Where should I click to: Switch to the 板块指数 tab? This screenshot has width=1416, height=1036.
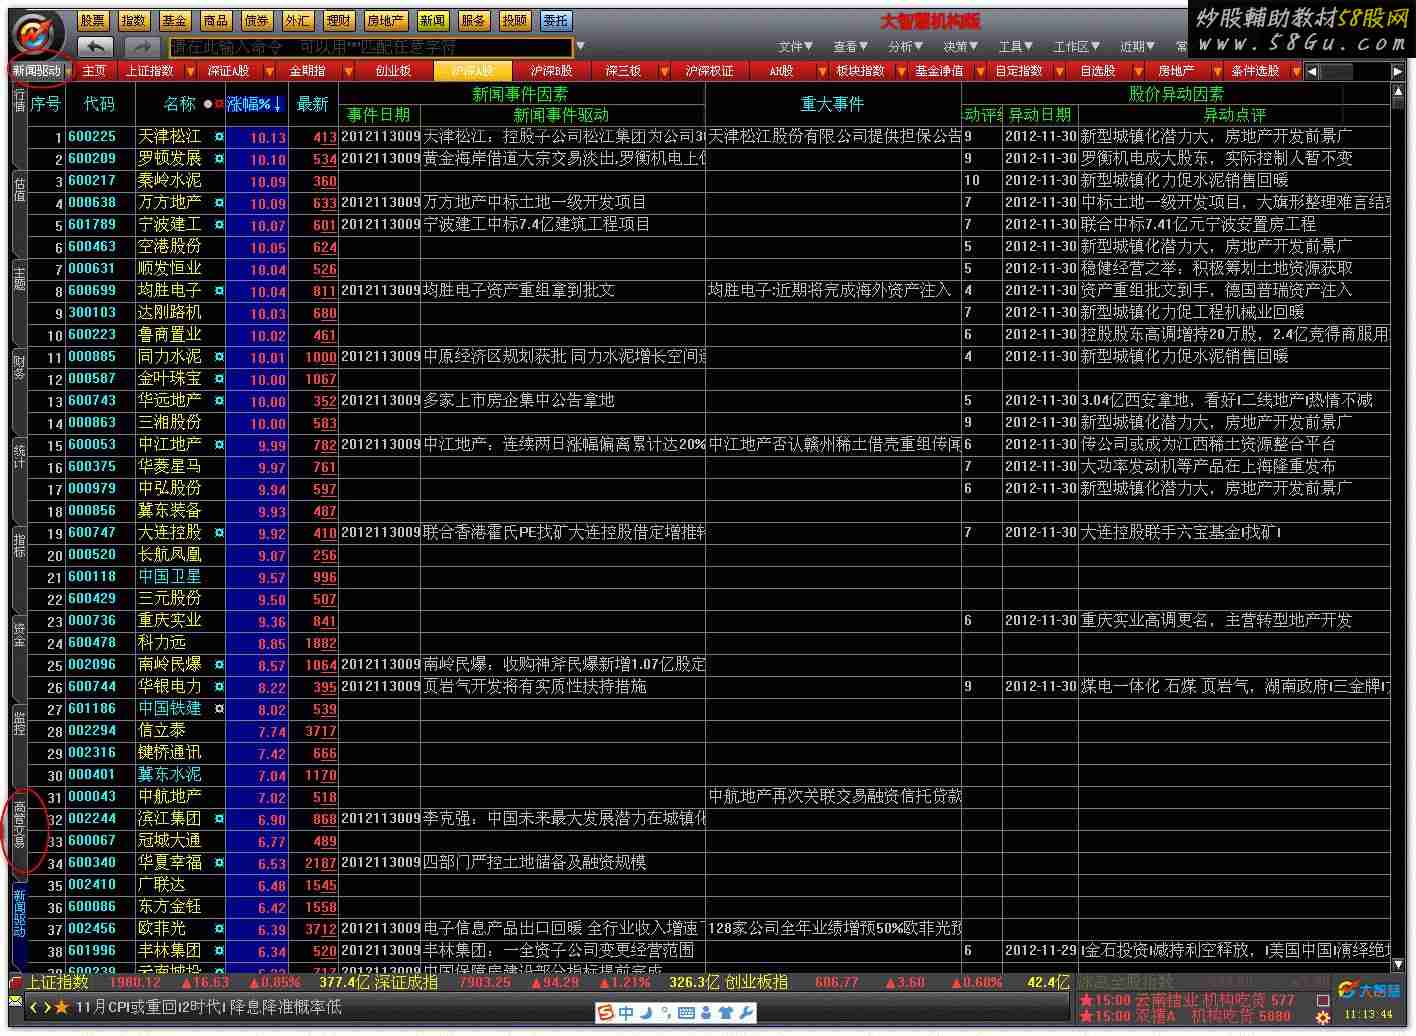click(x=860, y=71)
